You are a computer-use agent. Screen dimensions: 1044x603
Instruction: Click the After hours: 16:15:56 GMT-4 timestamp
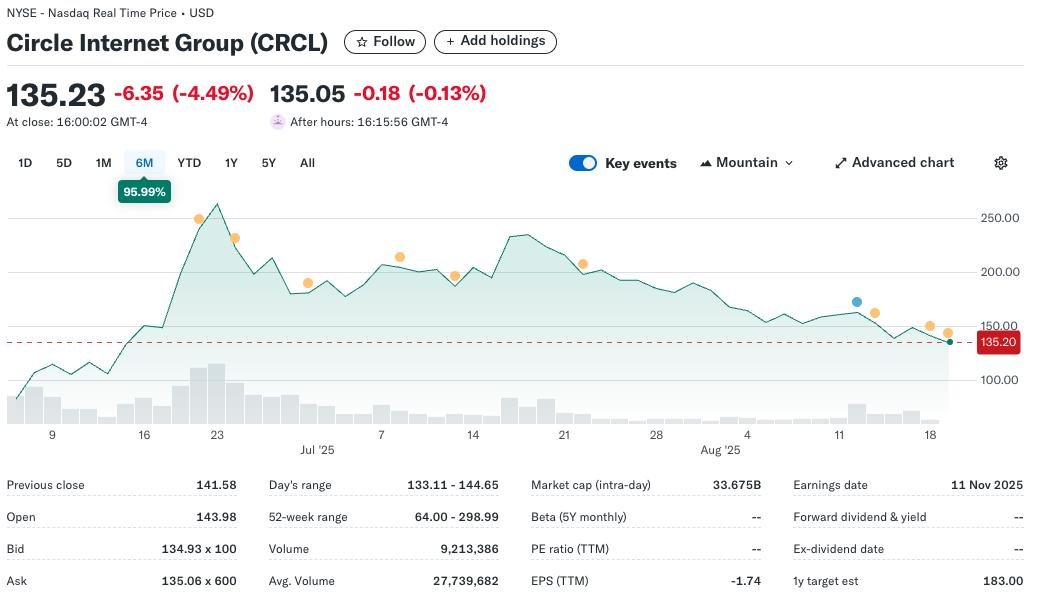(369, 122)
